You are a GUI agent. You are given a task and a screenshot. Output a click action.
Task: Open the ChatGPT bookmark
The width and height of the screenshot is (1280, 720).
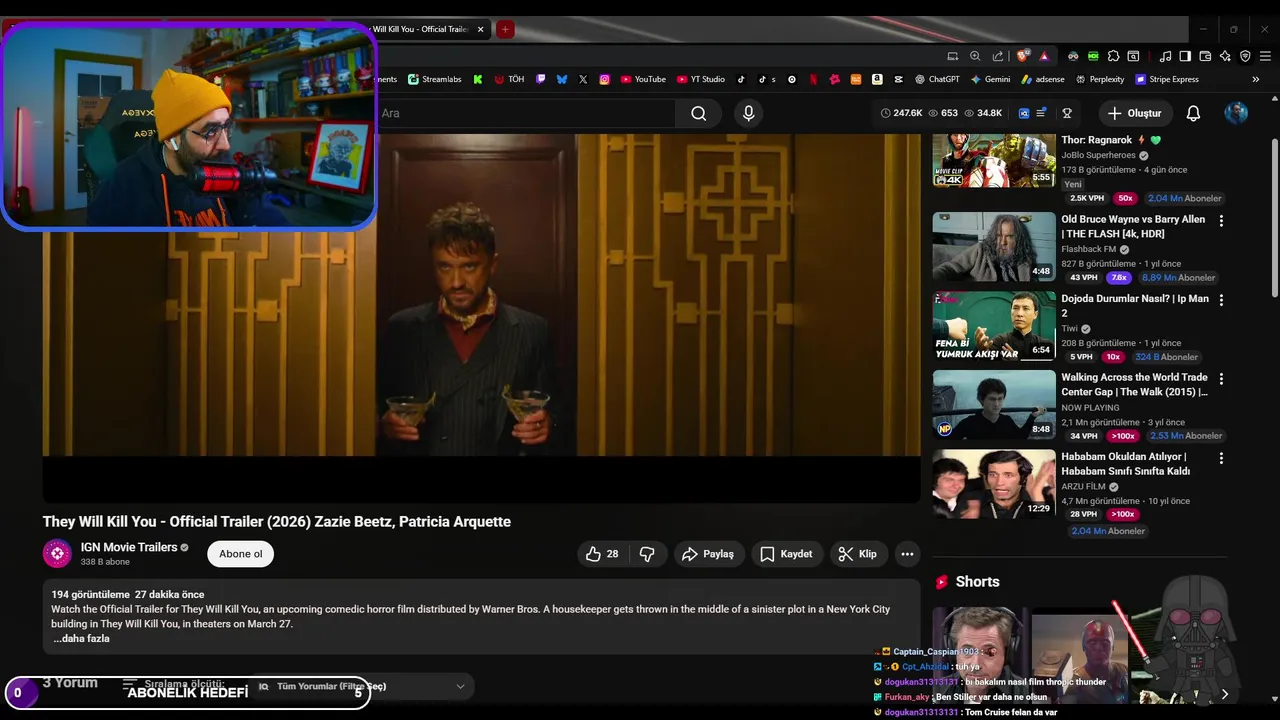point(937,79)
